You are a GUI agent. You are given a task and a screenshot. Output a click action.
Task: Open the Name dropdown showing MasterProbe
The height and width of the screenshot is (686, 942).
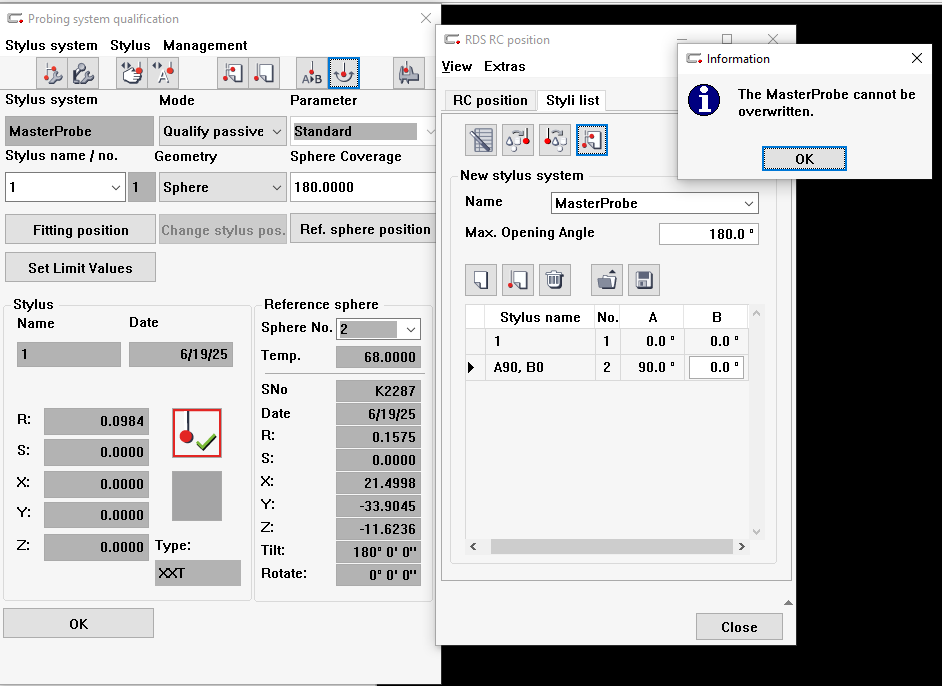tap(655, 203)
